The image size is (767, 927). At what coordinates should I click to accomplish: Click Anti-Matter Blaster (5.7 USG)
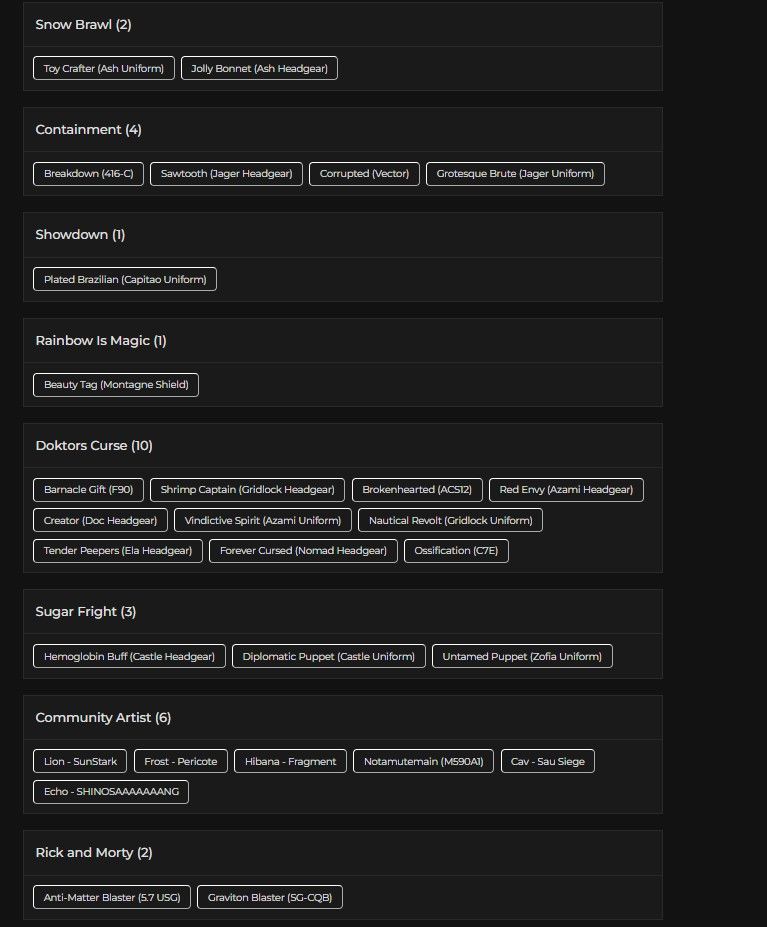point(112,897)
